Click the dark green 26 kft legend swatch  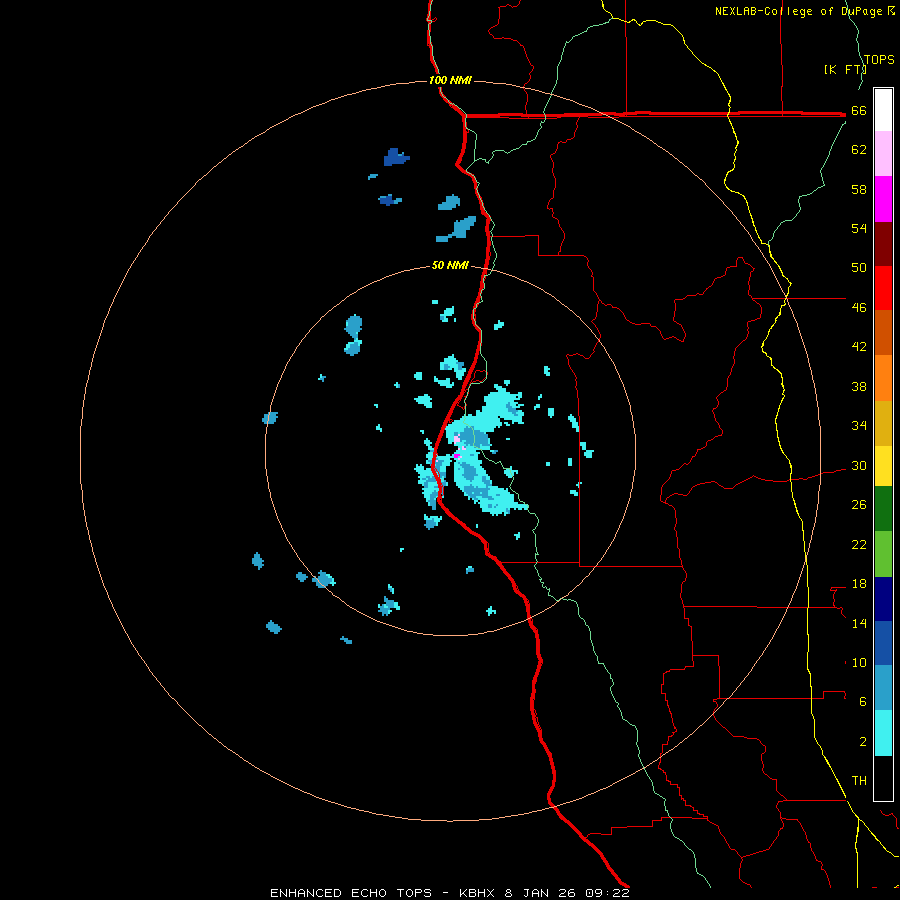pos(883,509)
